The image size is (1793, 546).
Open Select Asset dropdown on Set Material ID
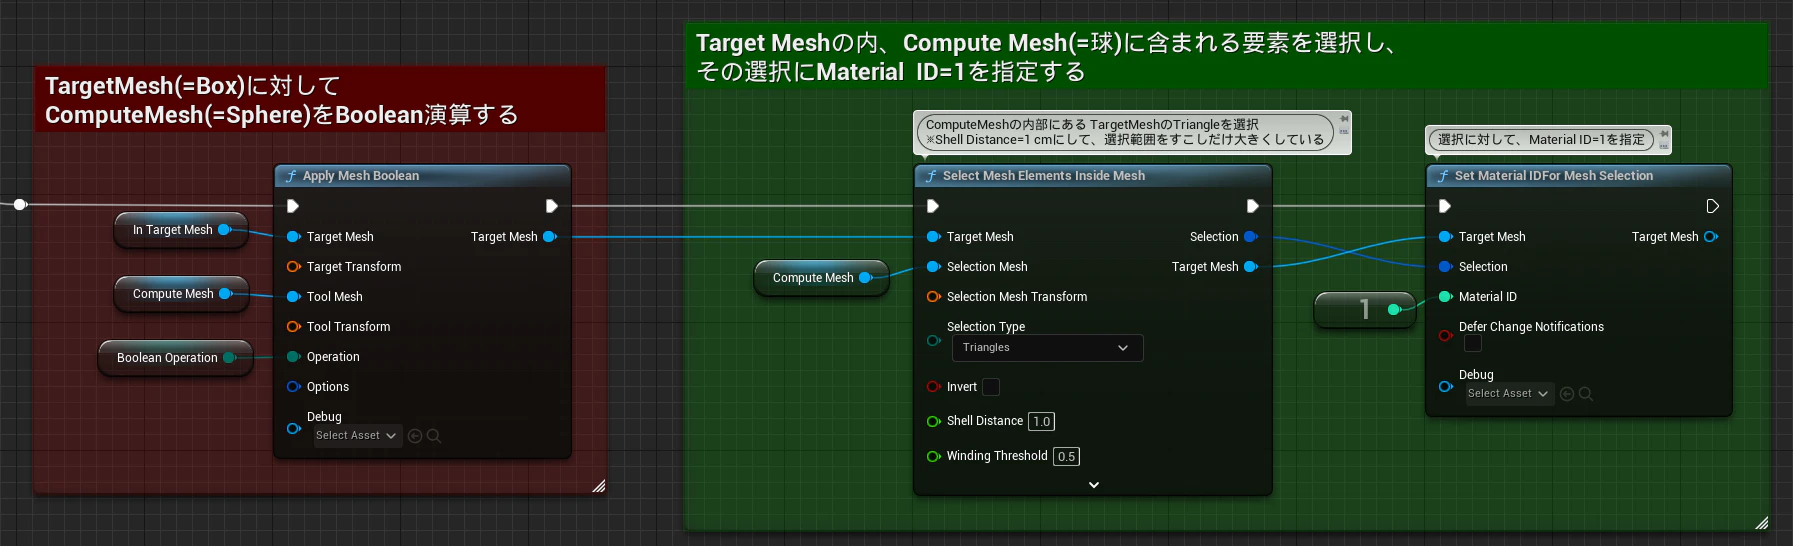[x=1509, y=394]
